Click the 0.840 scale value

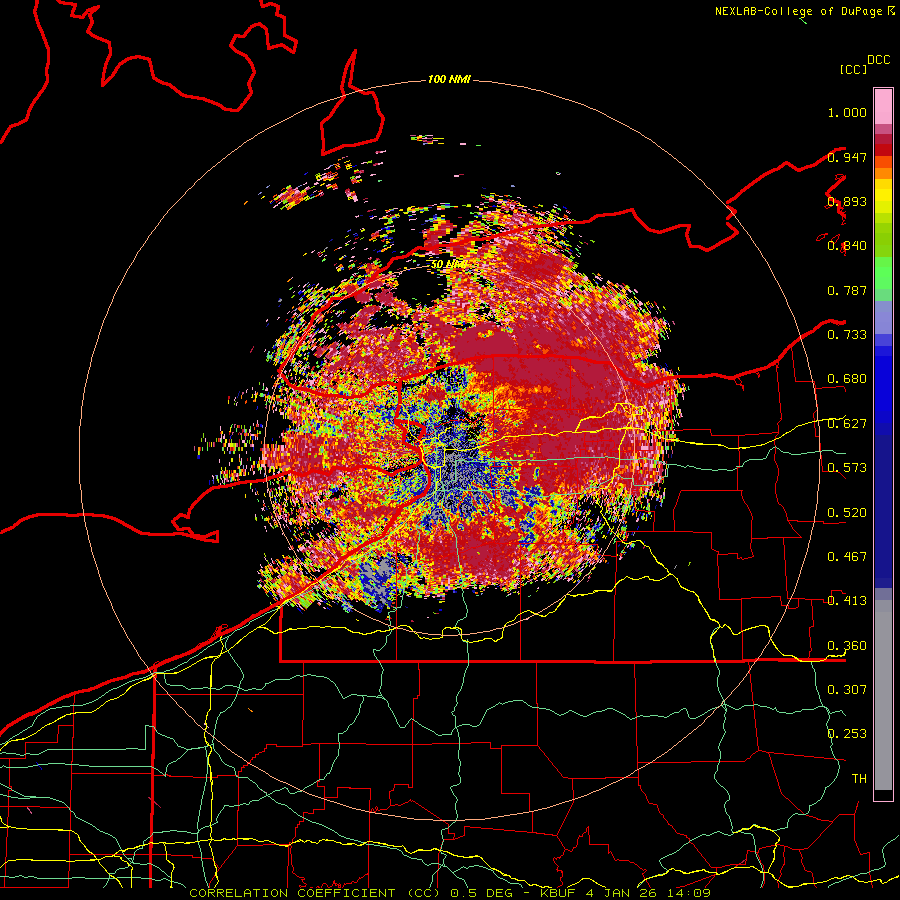click(847, 246)
